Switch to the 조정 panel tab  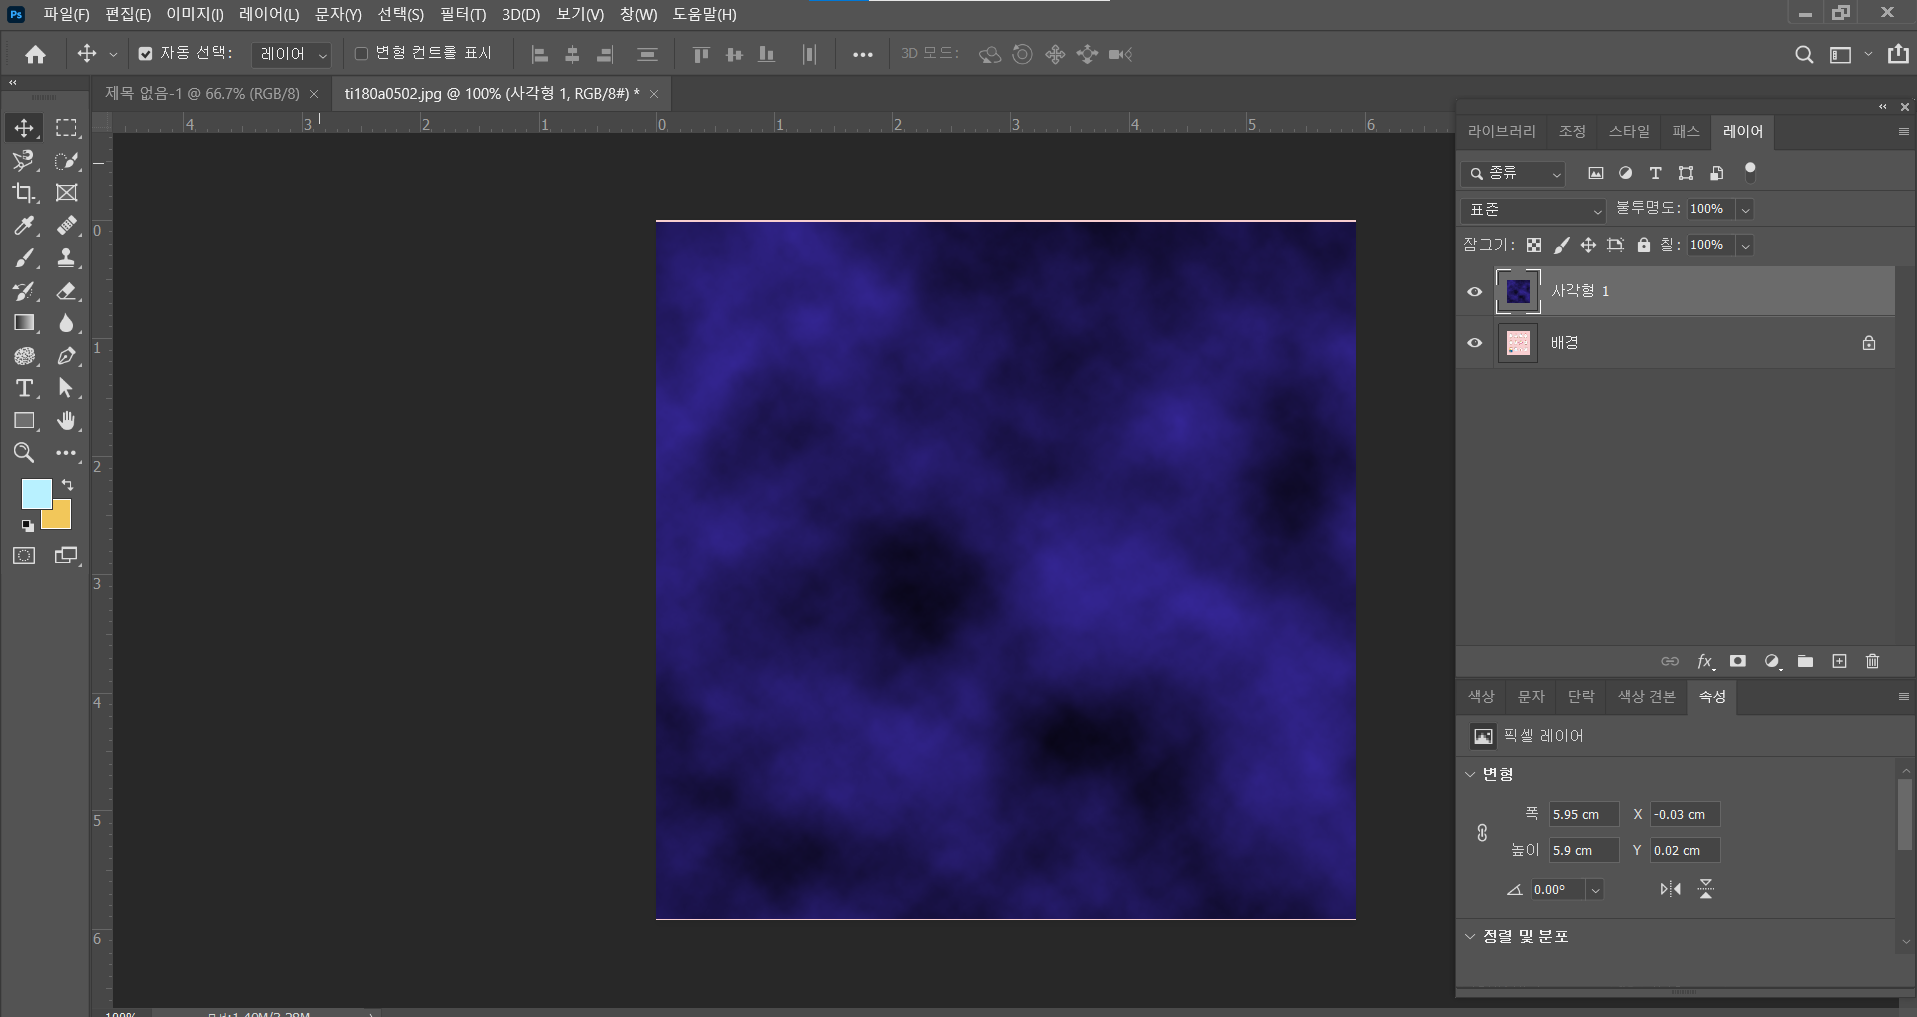(1572, 132)
